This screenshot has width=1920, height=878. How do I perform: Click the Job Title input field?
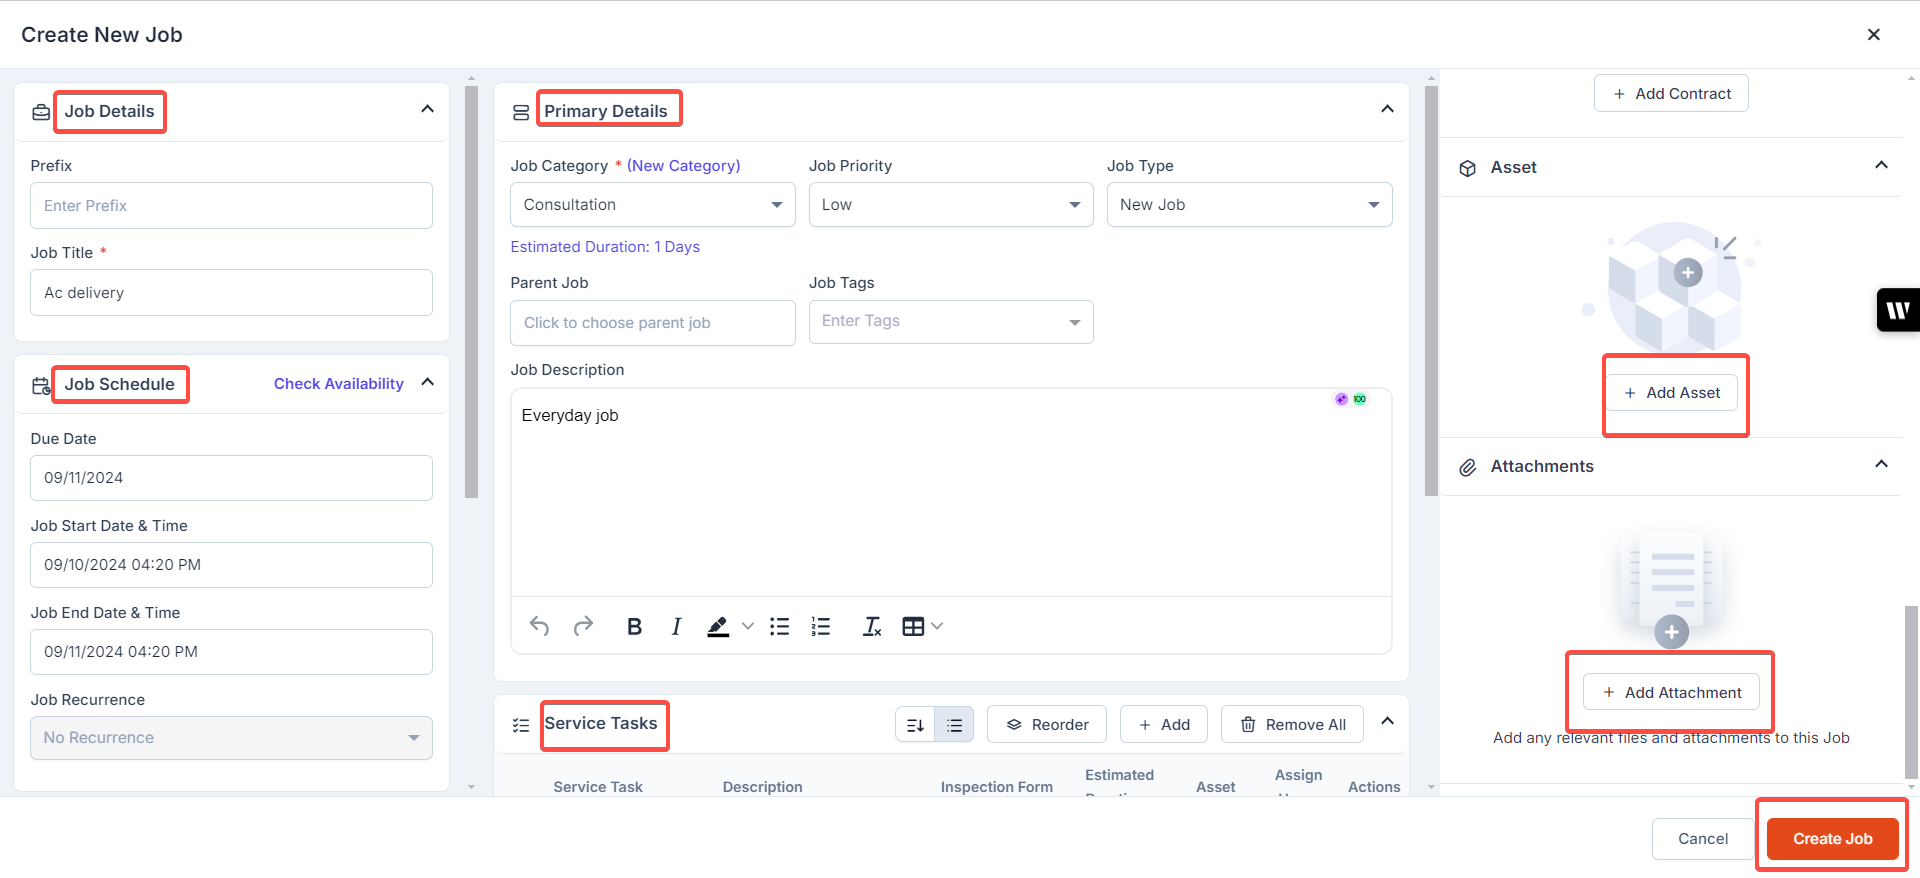(x=231, y=293)
